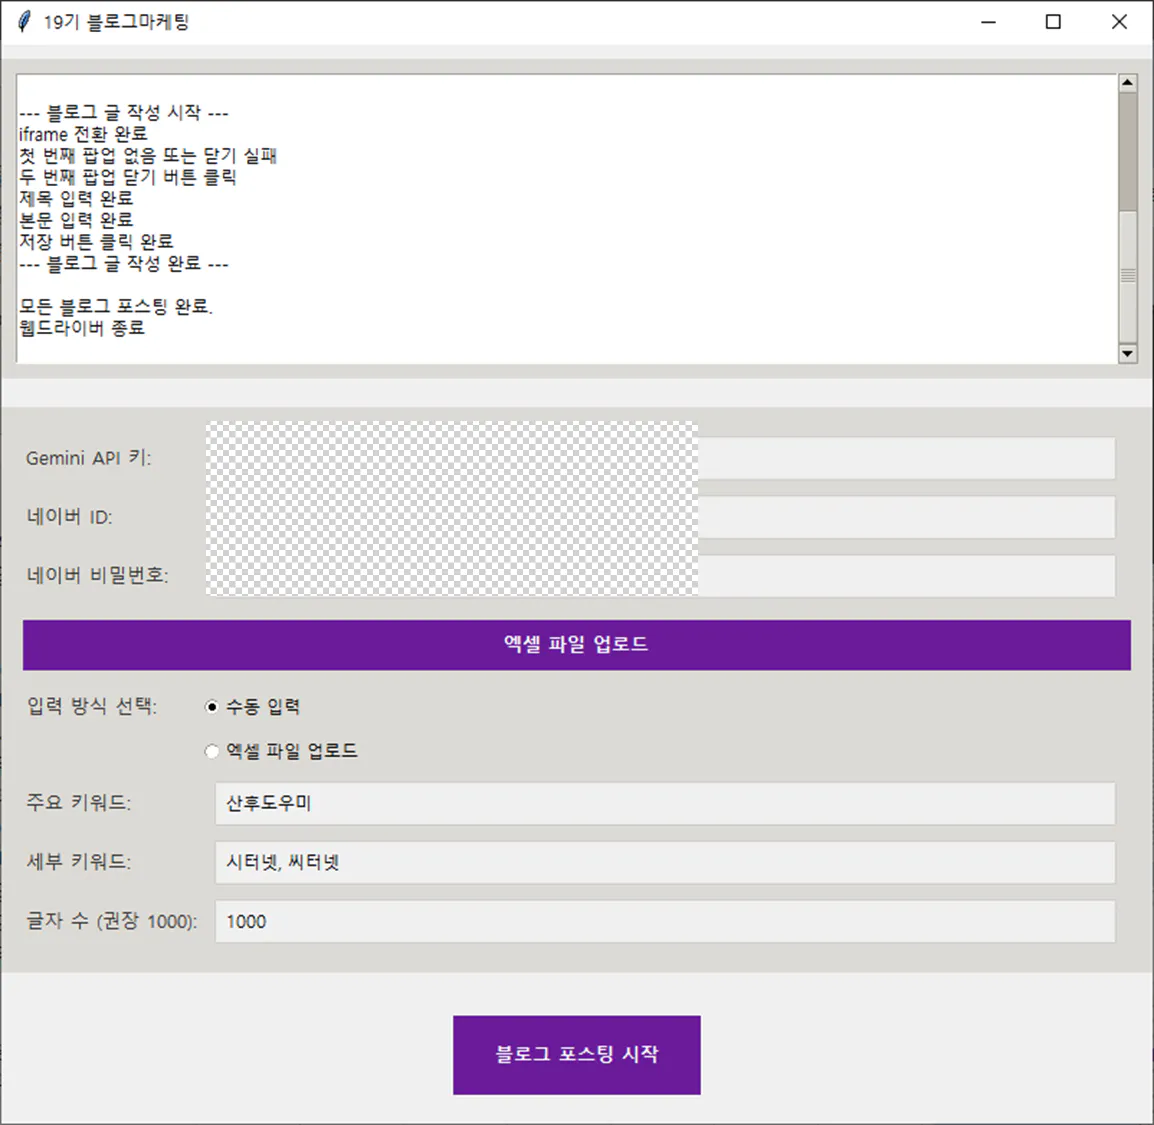This screenshot has height=1125, width=1154.
Task: Click the 19기 블로그마케팅 title bar
Action: click(500, 20)
